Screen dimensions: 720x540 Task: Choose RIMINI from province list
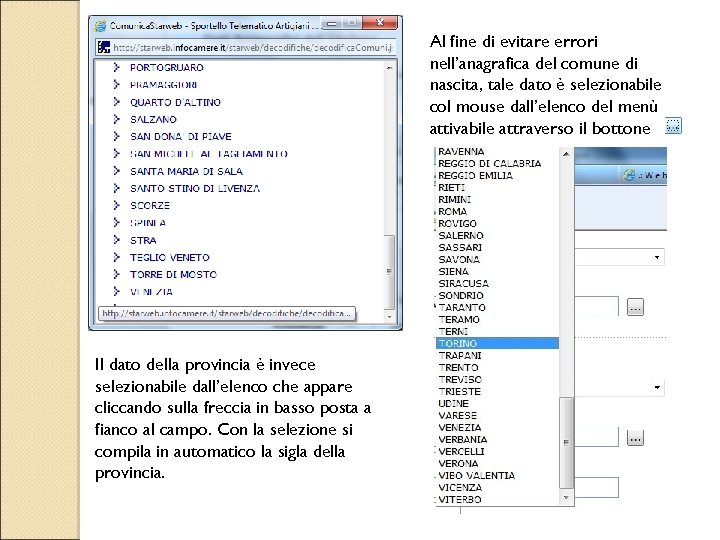pos(454,199)
